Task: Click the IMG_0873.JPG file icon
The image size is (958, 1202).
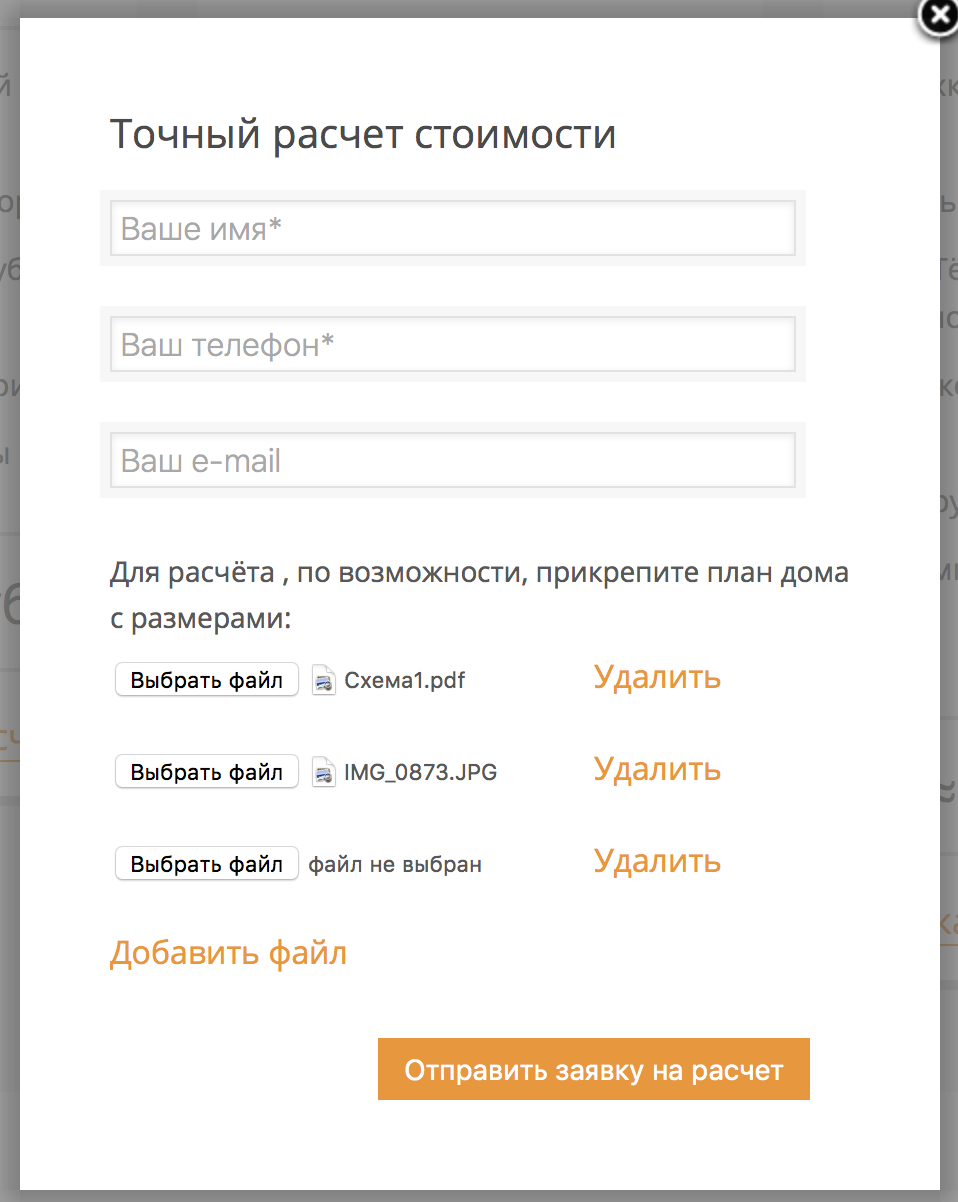Action: pyautogui.click(x=324, y=772)
